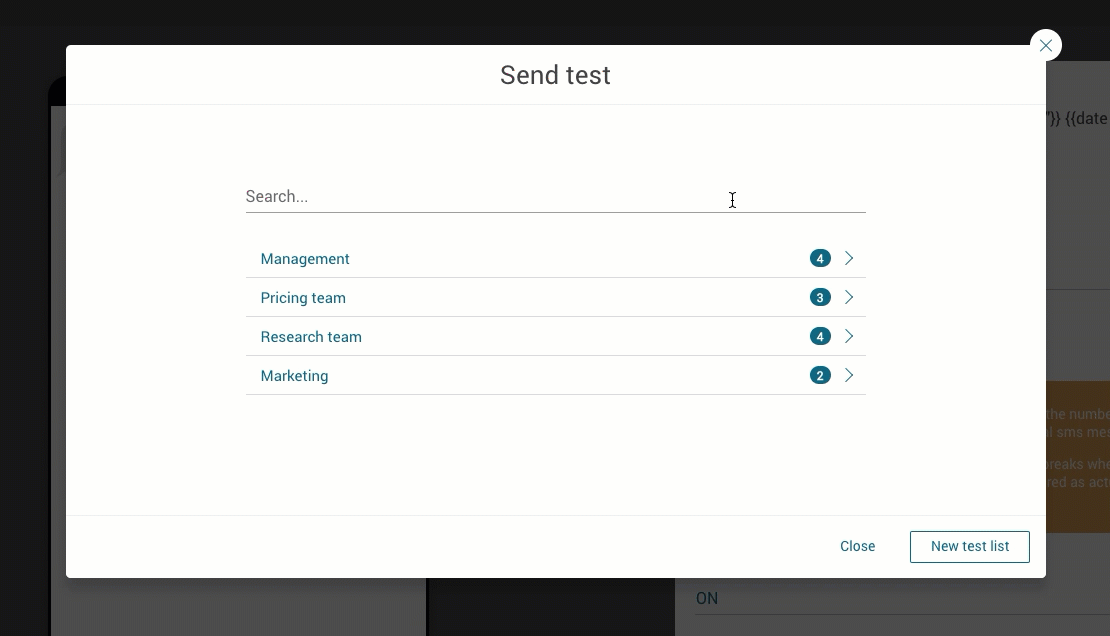Open the ON dropdown behind the dialog
This screenshot has height=636, width=1110.
900,598
